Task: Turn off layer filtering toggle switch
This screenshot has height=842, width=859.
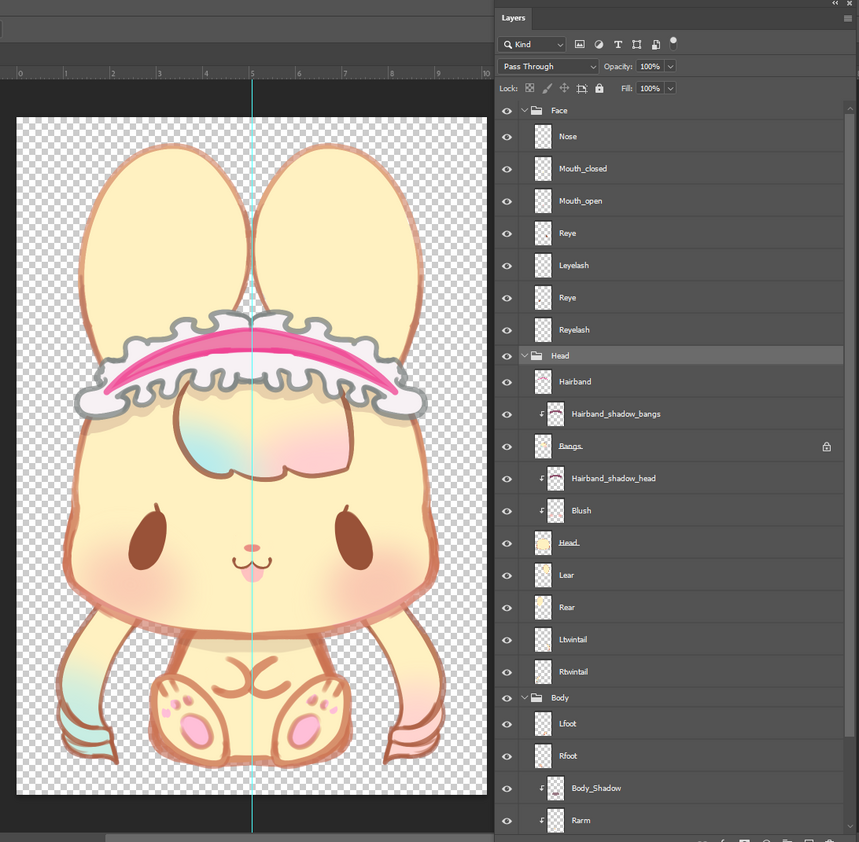Action: point(673,42)
